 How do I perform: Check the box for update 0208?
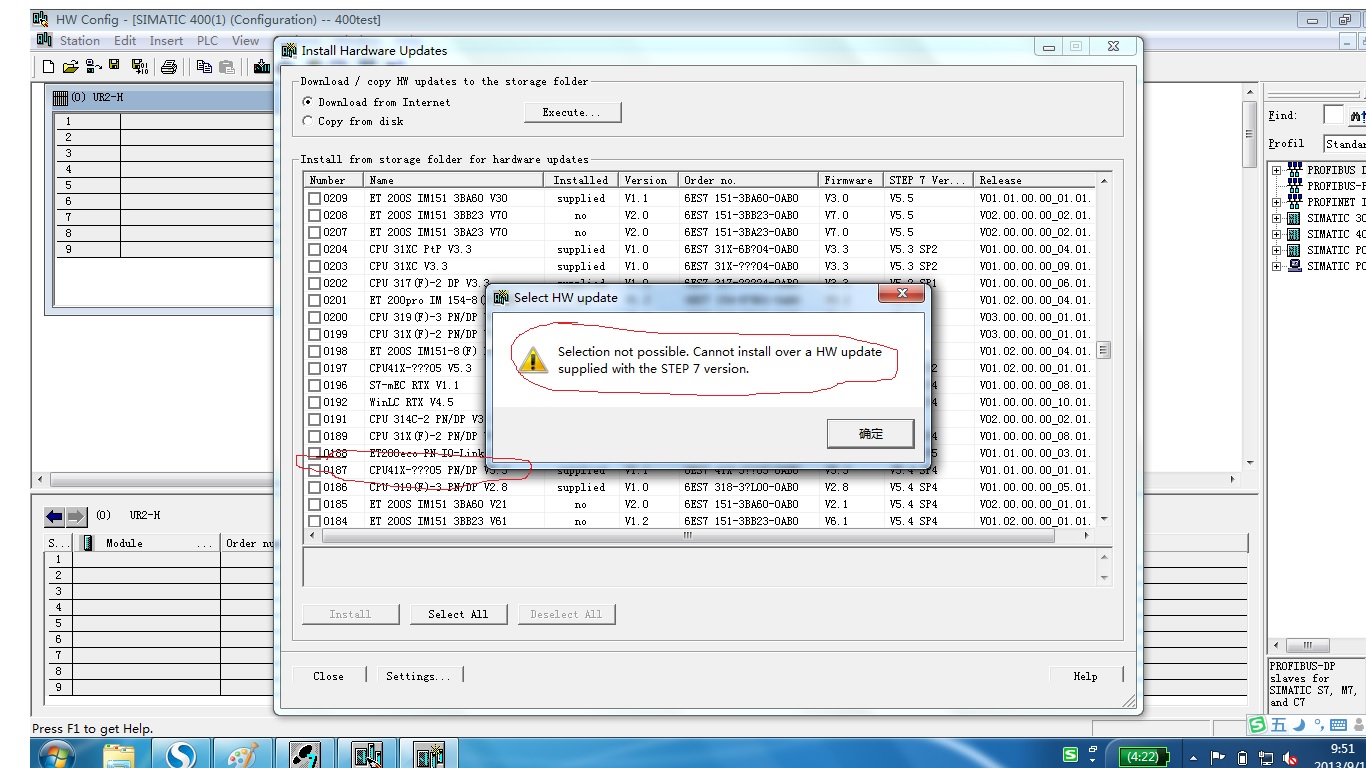tap(314, 215)
